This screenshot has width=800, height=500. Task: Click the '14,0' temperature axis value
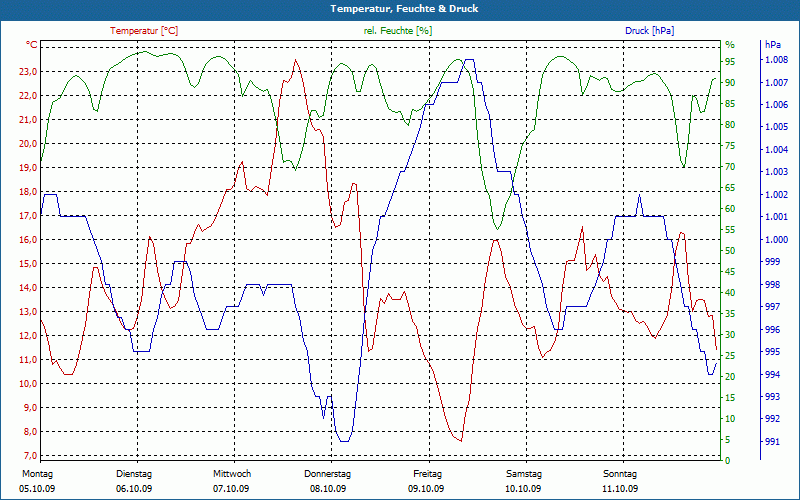28,288
